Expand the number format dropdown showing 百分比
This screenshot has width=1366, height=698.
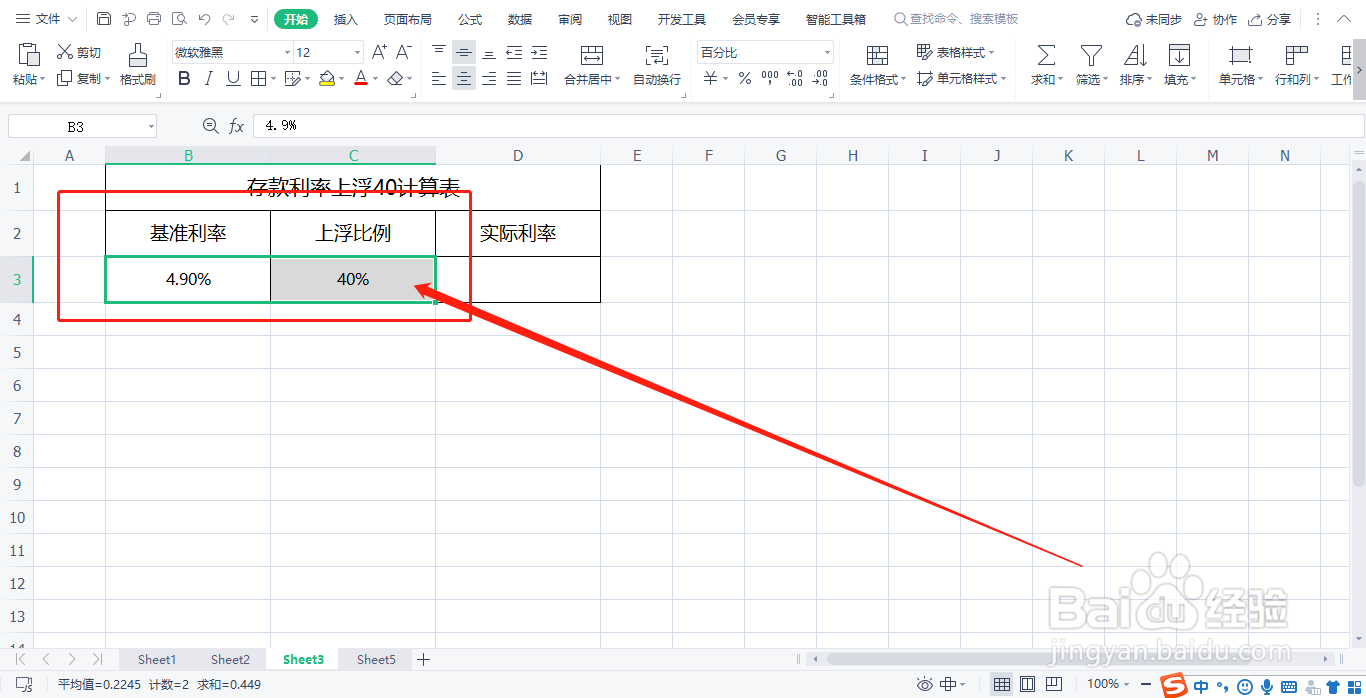(827, 50)
